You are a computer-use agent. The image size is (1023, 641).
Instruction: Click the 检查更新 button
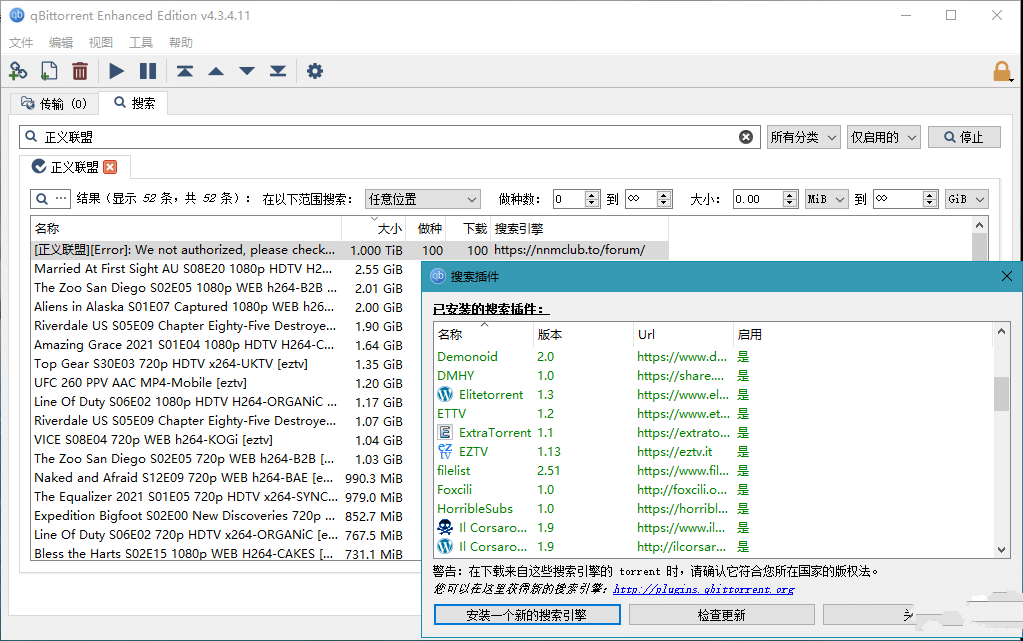(x=721, y=615)
